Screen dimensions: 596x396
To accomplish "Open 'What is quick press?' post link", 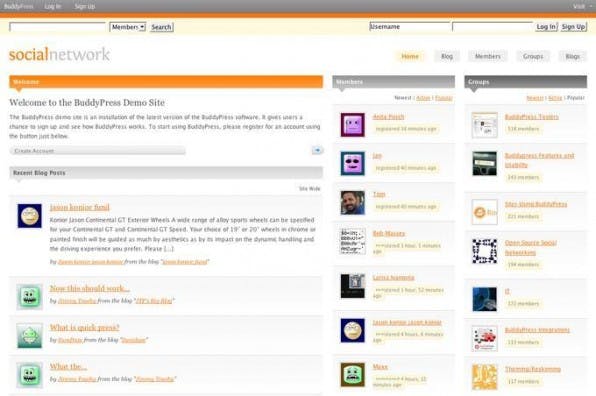I will click(84, 328).
